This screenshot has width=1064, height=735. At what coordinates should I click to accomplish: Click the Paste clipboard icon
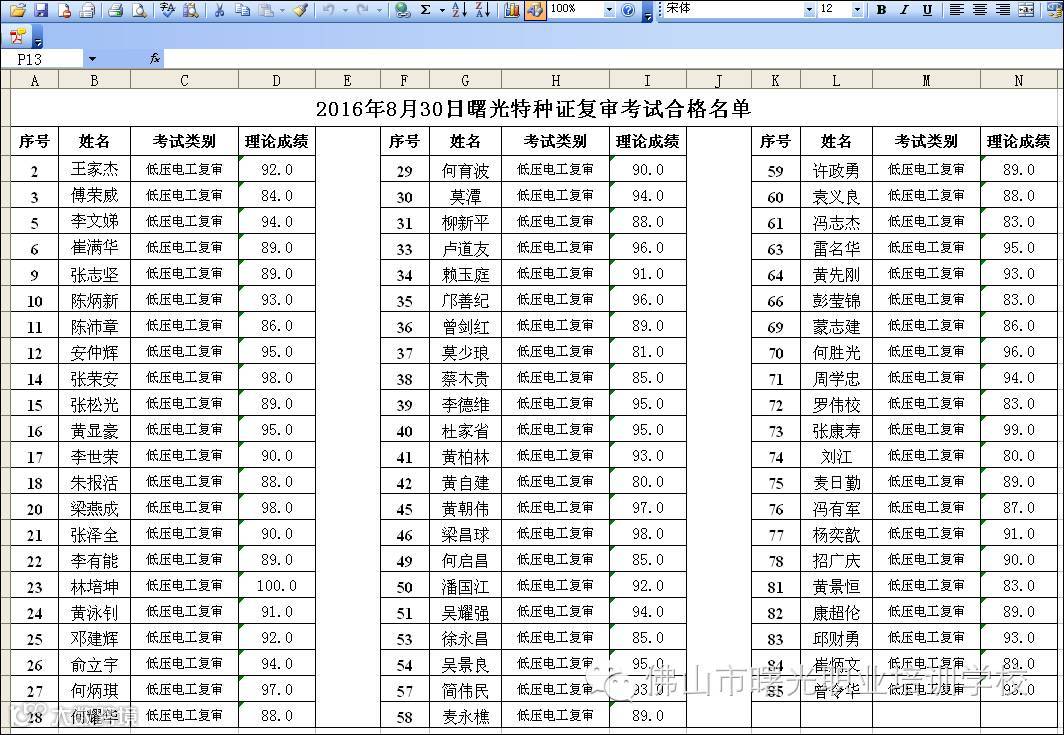pyautogui.click(x=266, y=10)
